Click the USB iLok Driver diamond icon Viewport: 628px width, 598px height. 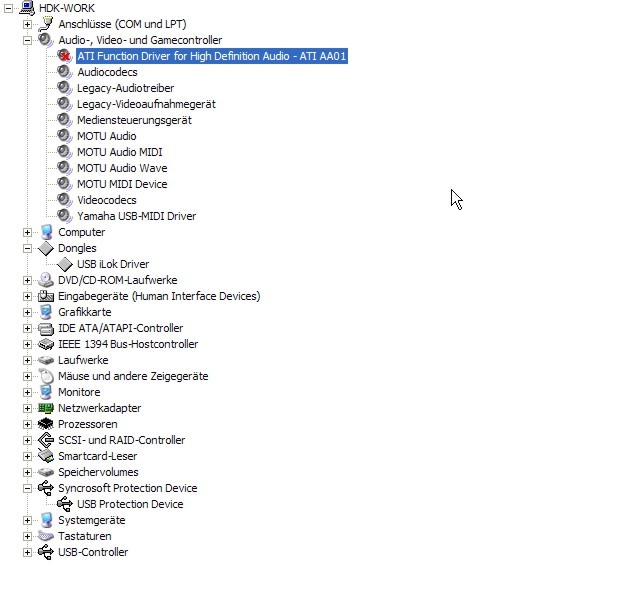tap(64, 264)
